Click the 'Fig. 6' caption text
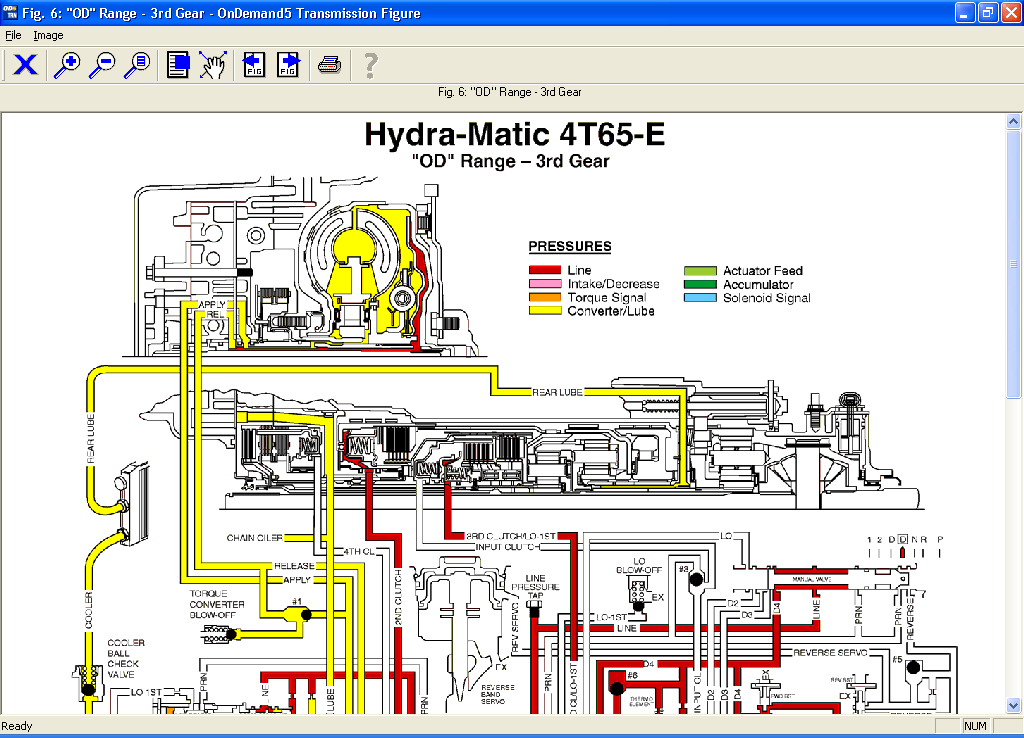 pyautogui.click(x=509, y=92)
